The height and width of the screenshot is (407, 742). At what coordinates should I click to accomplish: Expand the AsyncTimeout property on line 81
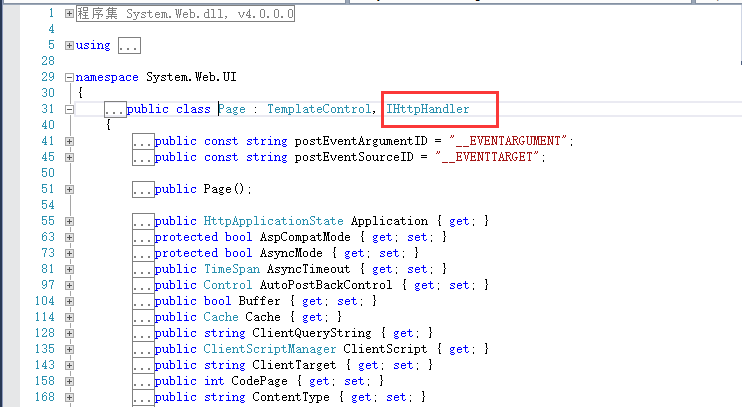pos(69,269)
